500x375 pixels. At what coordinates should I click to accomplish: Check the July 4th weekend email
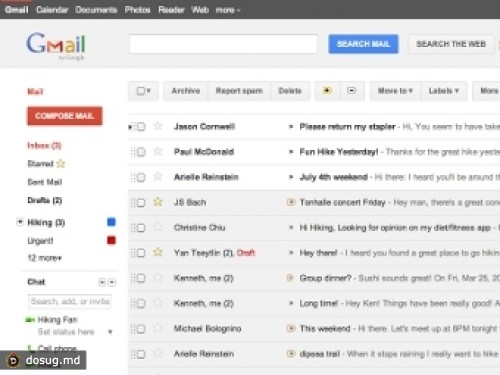[141, 177]
